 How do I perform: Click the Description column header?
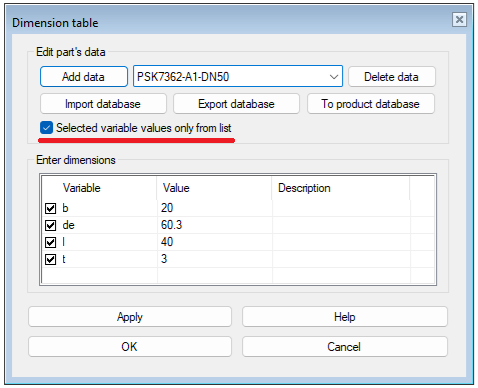coord(340,188)
